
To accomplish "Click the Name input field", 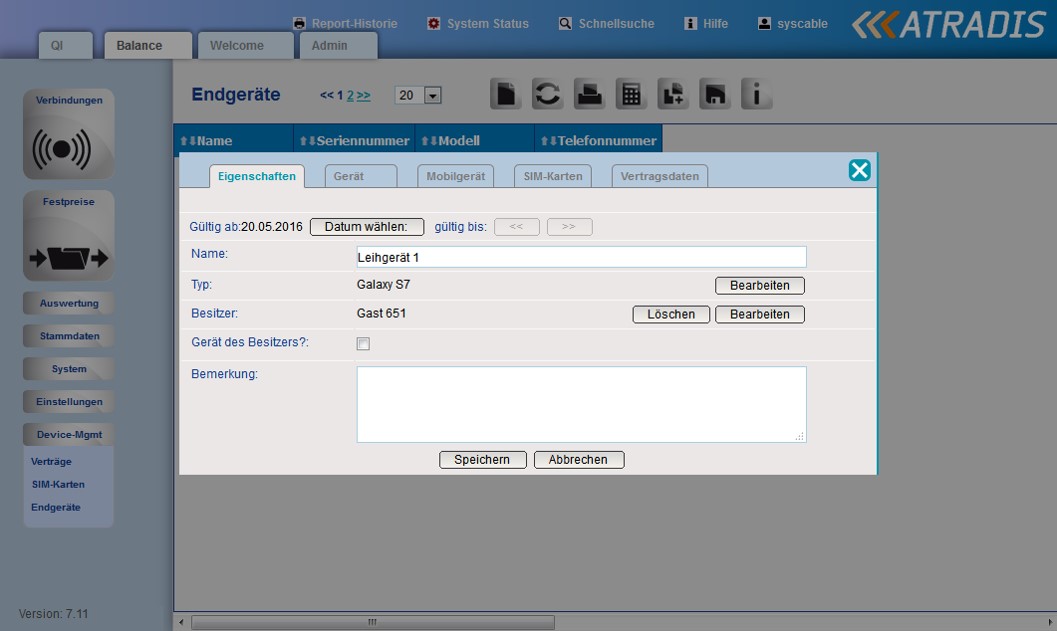I will (581, 257).
